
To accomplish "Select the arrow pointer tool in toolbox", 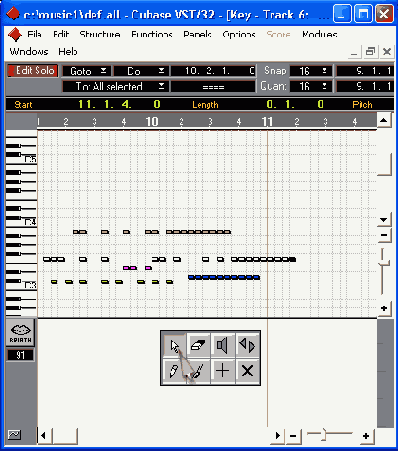I will 174,346.
